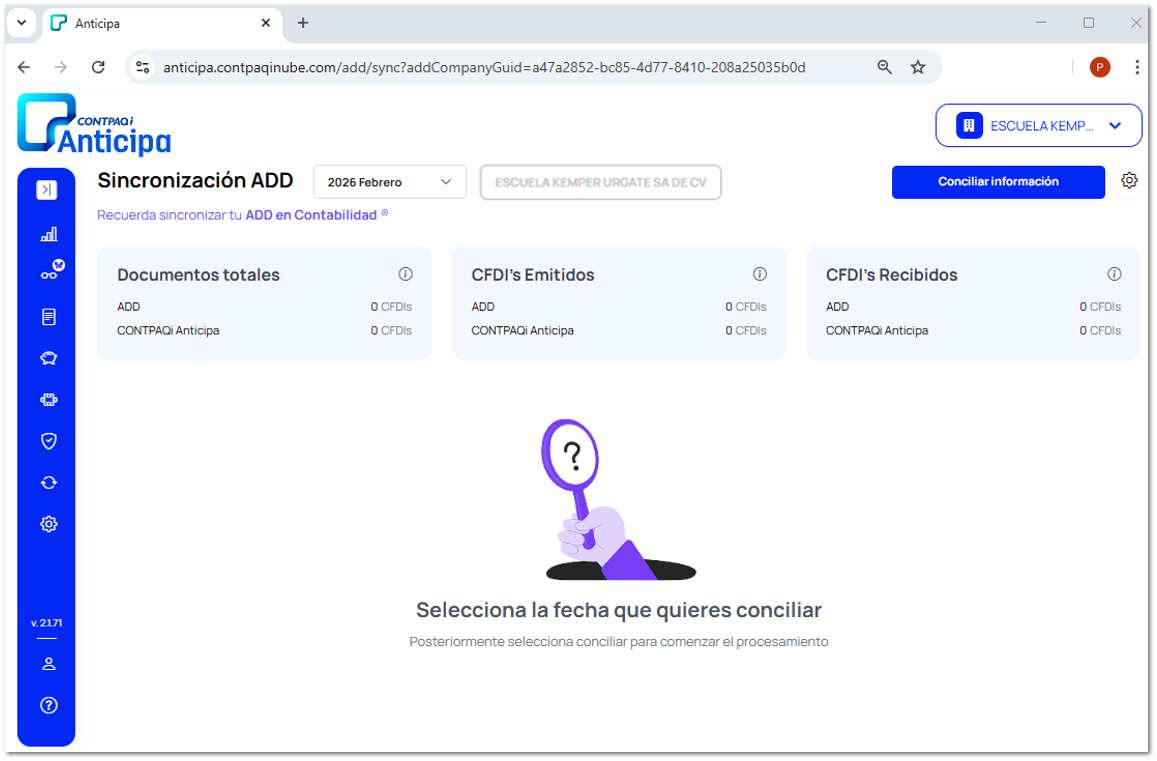Click the CONTPAQi Anticipa logo
The image size is (1157, 761).
94,125
